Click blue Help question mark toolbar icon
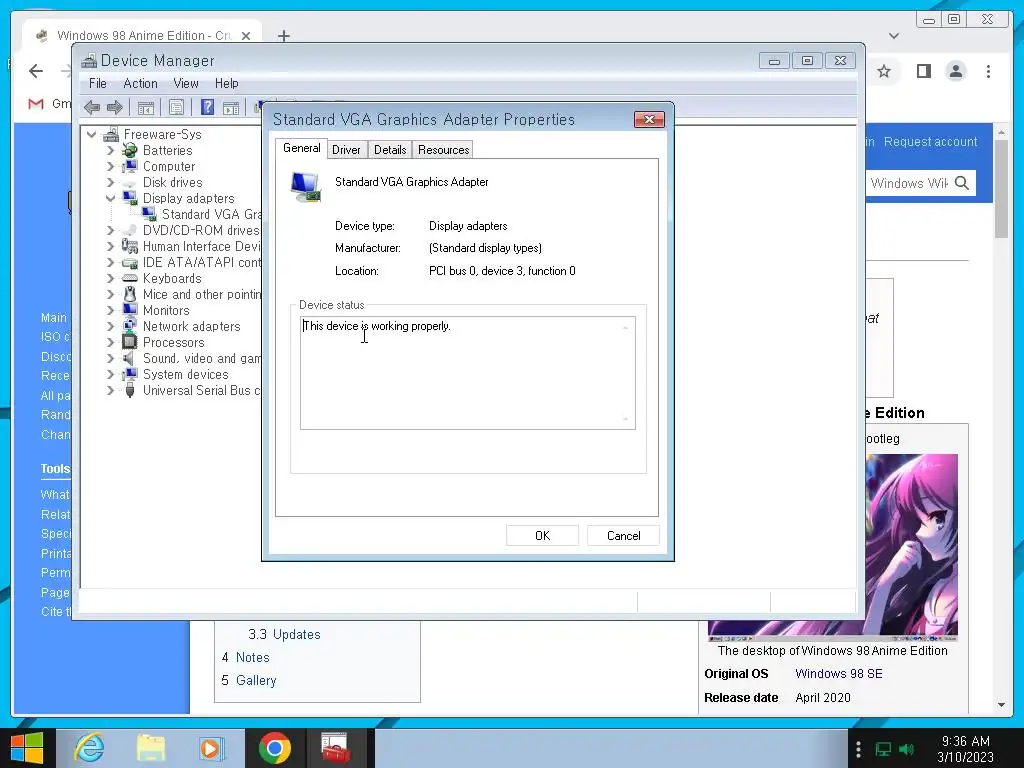The width and height of the screenshot is (1024, 768). click(207, 107)
